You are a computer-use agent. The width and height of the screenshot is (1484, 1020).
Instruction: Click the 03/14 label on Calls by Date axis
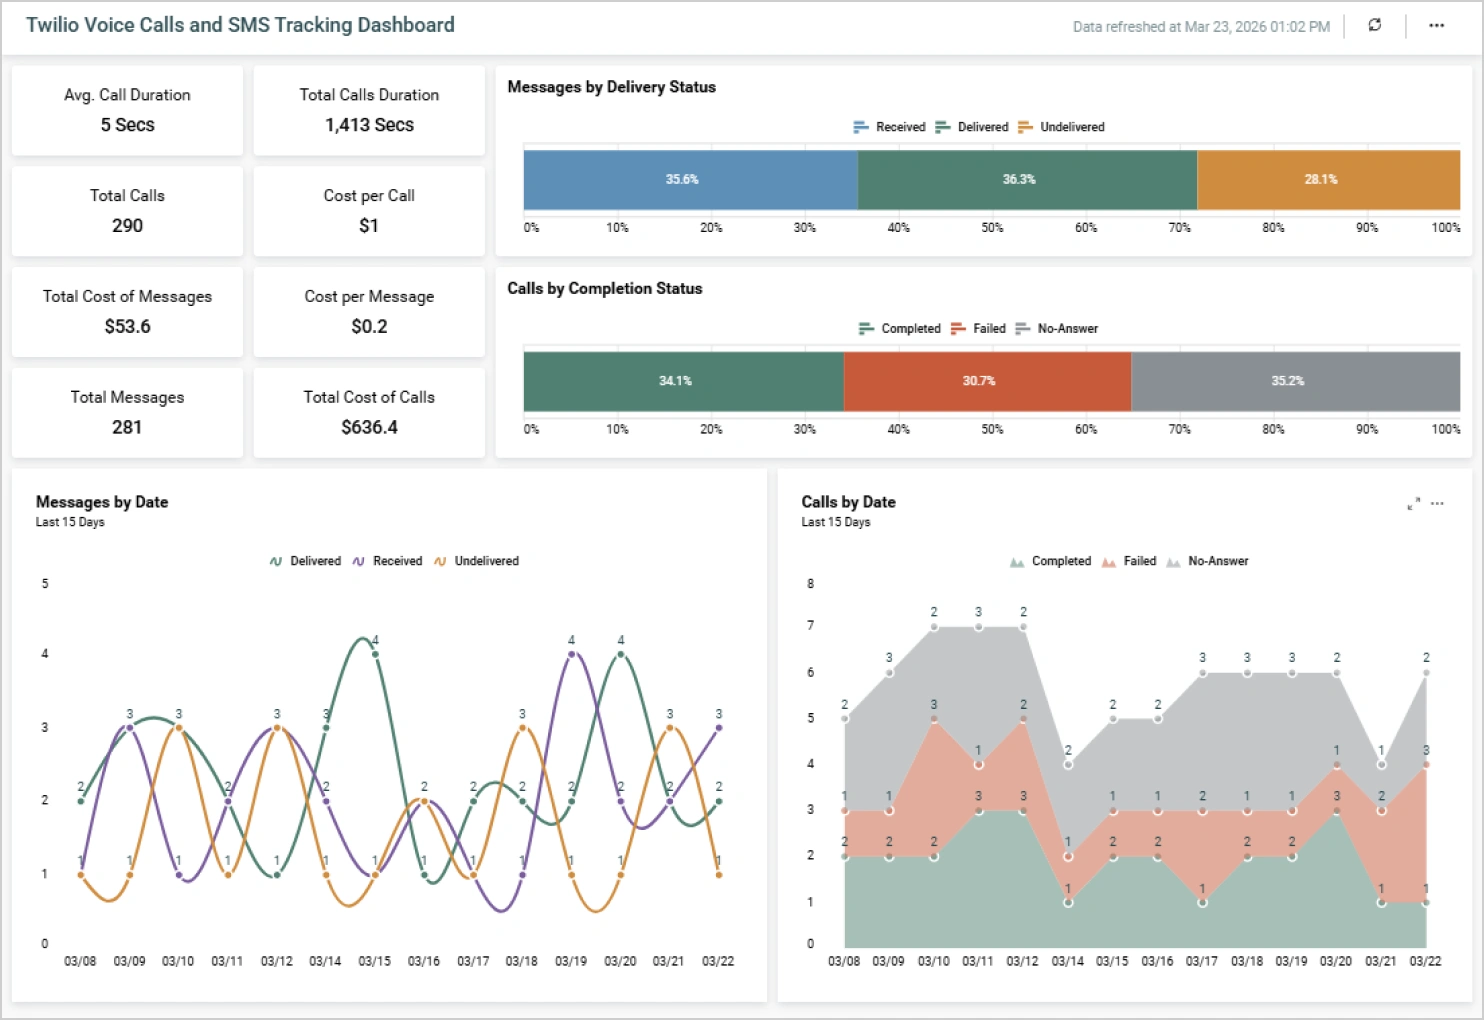pyautogui.click(x=1067, y=961)
